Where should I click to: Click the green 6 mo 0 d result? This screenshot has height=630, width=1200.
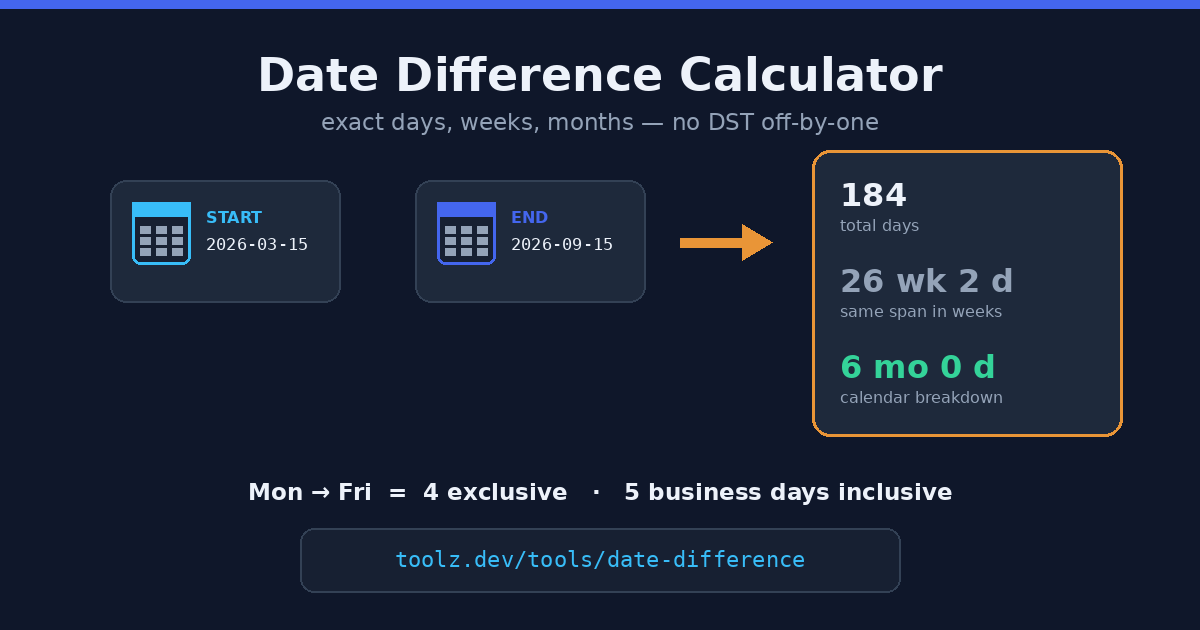[x=918, y=368]
